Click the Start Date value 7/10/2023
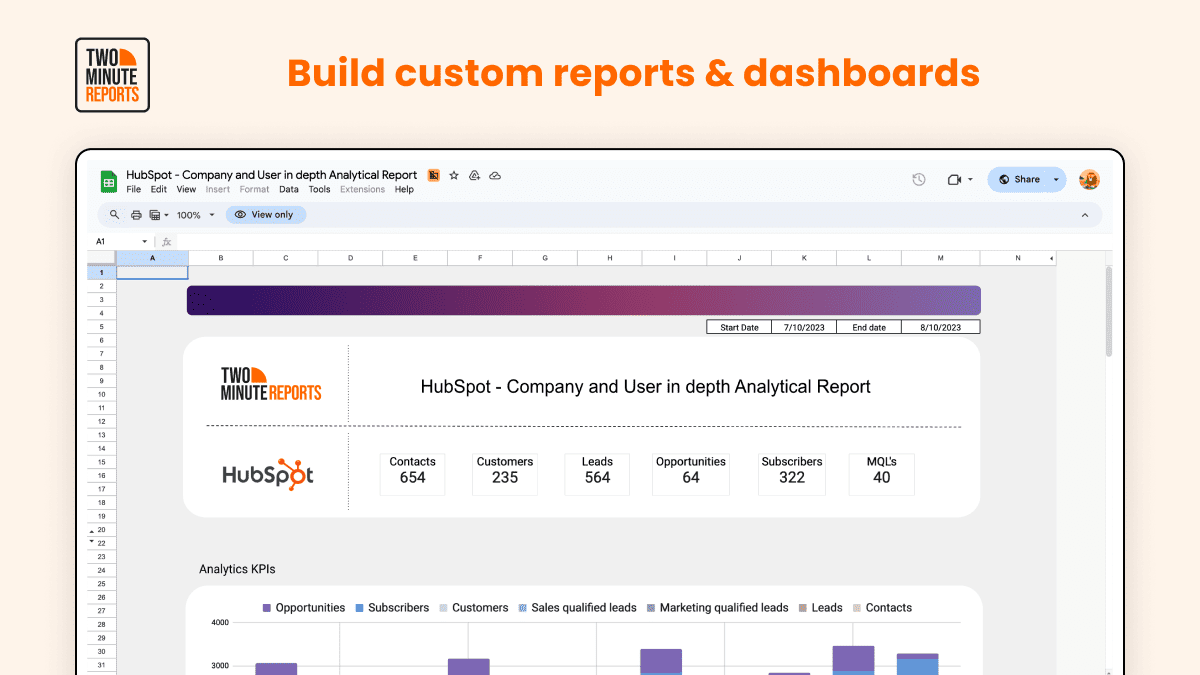This screenshot has width=1200, height=675. (804, 327)
